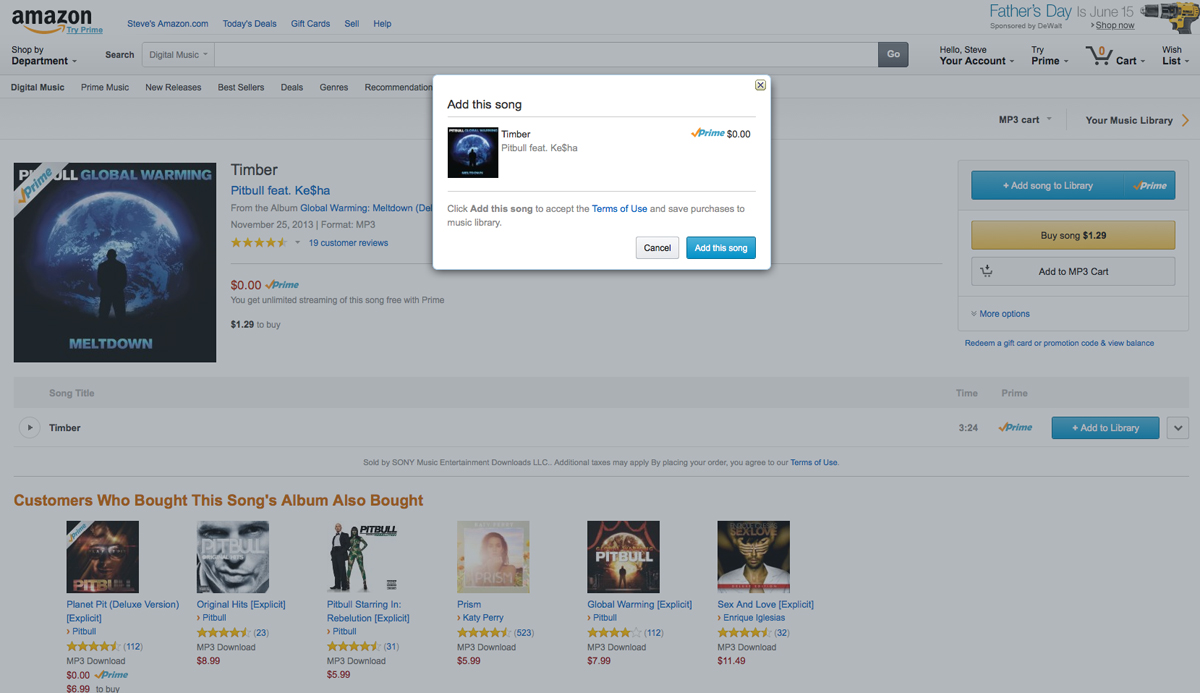Expand More options
This screenshot has height=693, width=1200.
(1000, 314)
